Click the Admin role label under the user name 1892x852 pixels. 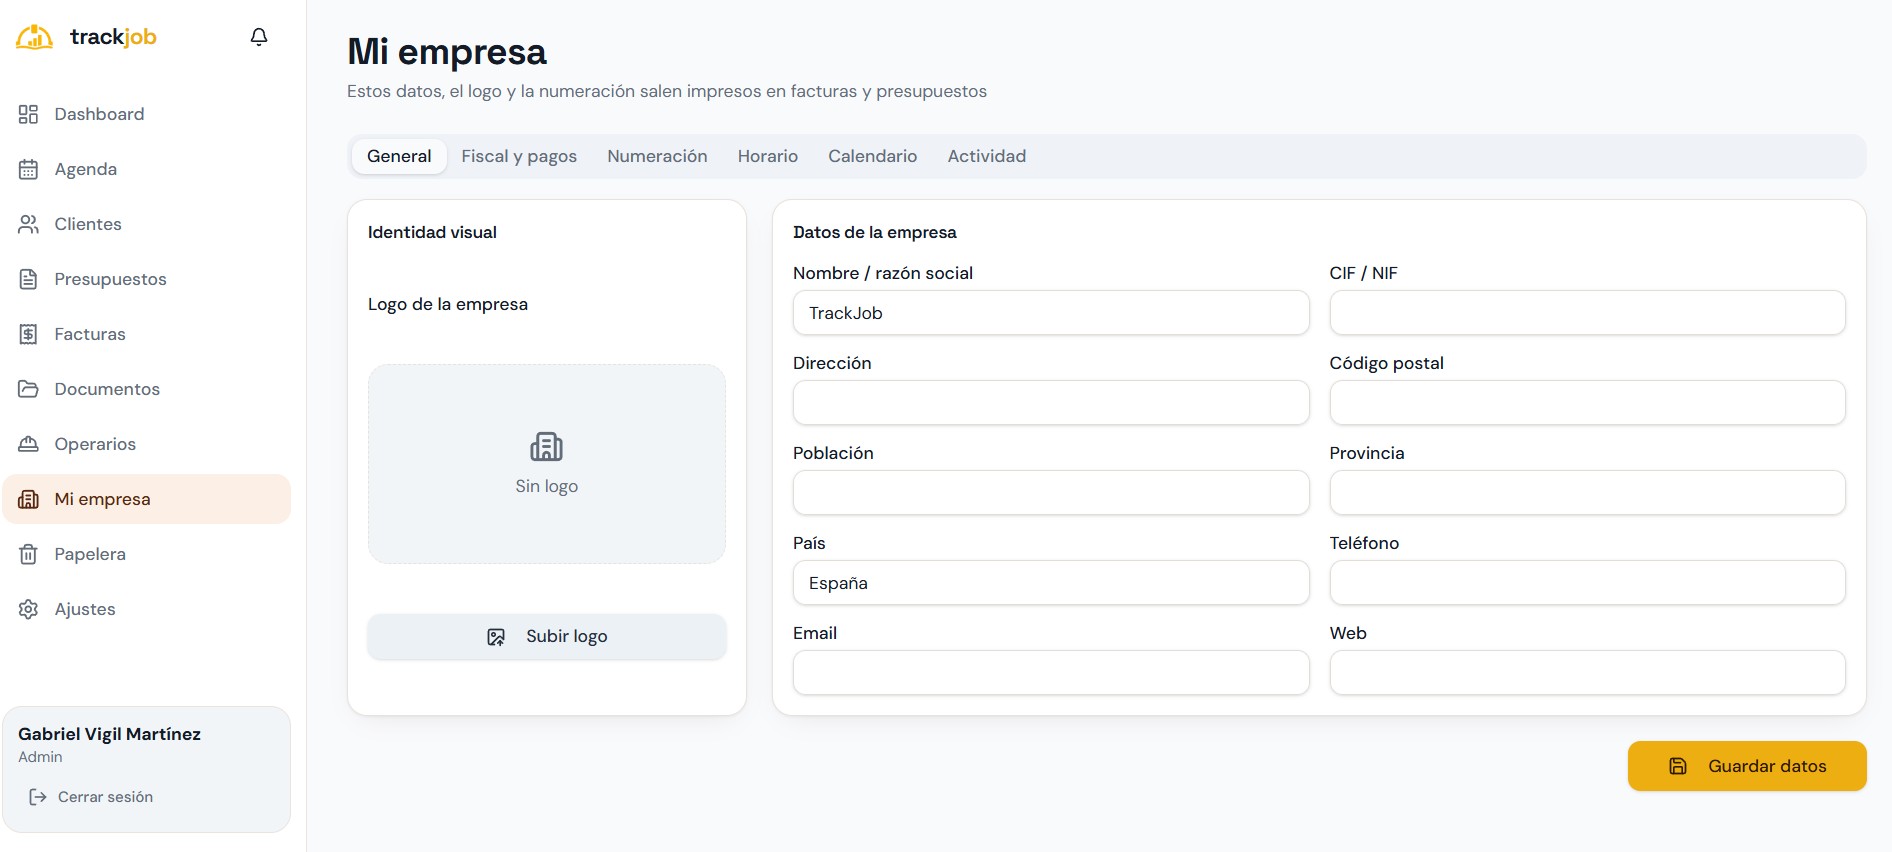pyautogui.click(x=40, y=757)
